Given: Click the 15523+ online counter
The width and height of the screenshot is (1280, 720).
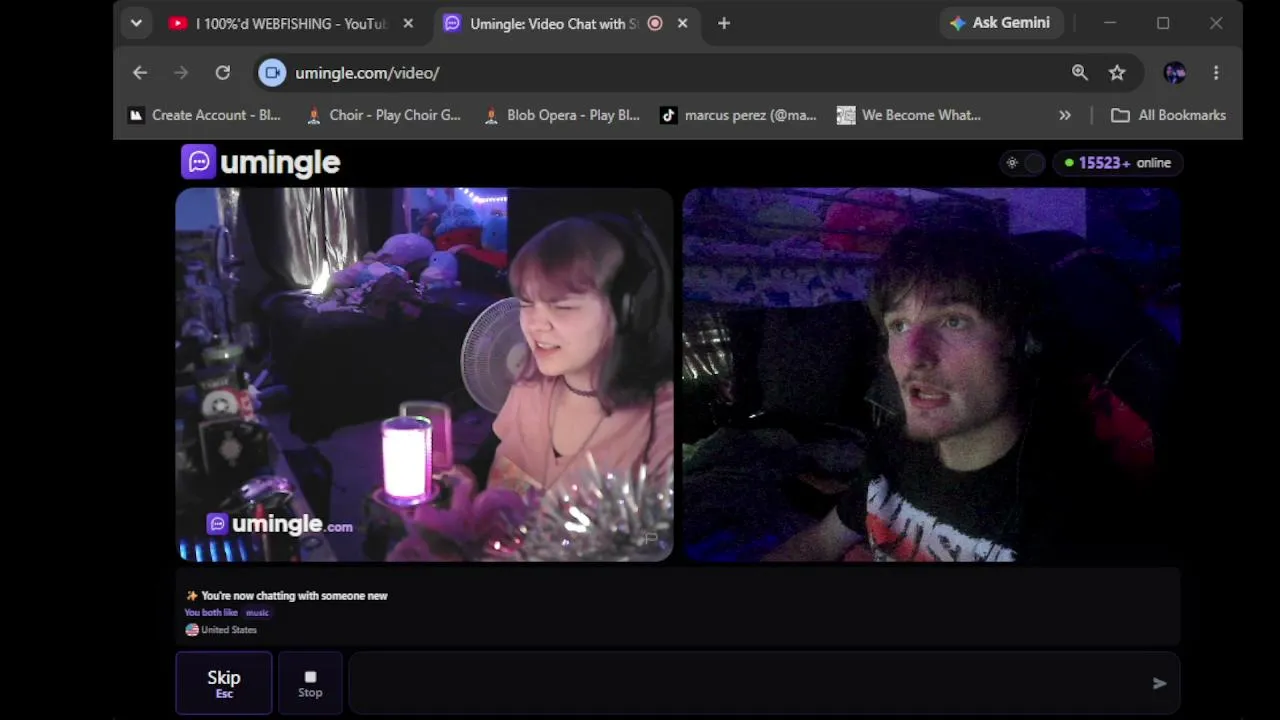Looking at the screenshot, I should pos(1118,163).
